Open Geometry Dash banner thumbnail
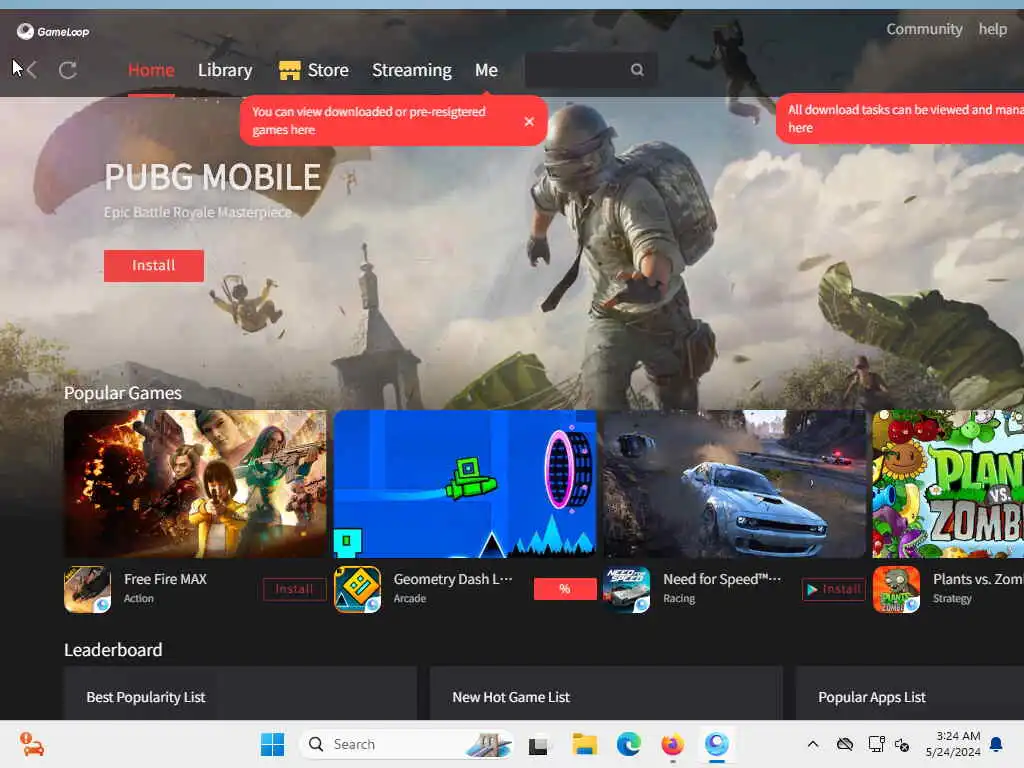The width and height of the screenshot is (1024, 768). click(x=465, y=484)
